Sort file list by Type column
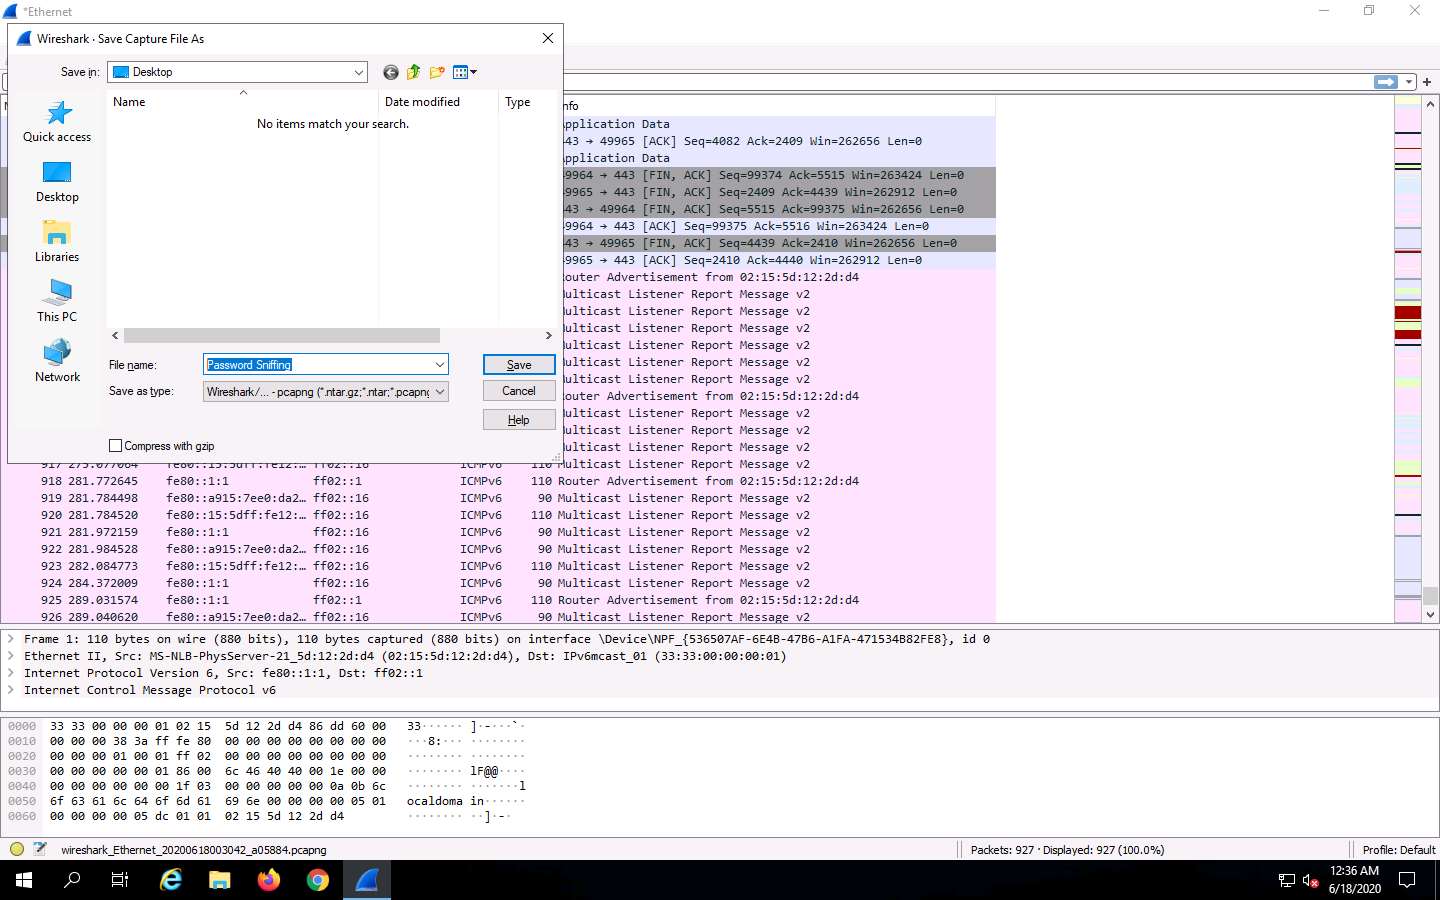This screenshot has width=1440, height=900. (526, 102)
